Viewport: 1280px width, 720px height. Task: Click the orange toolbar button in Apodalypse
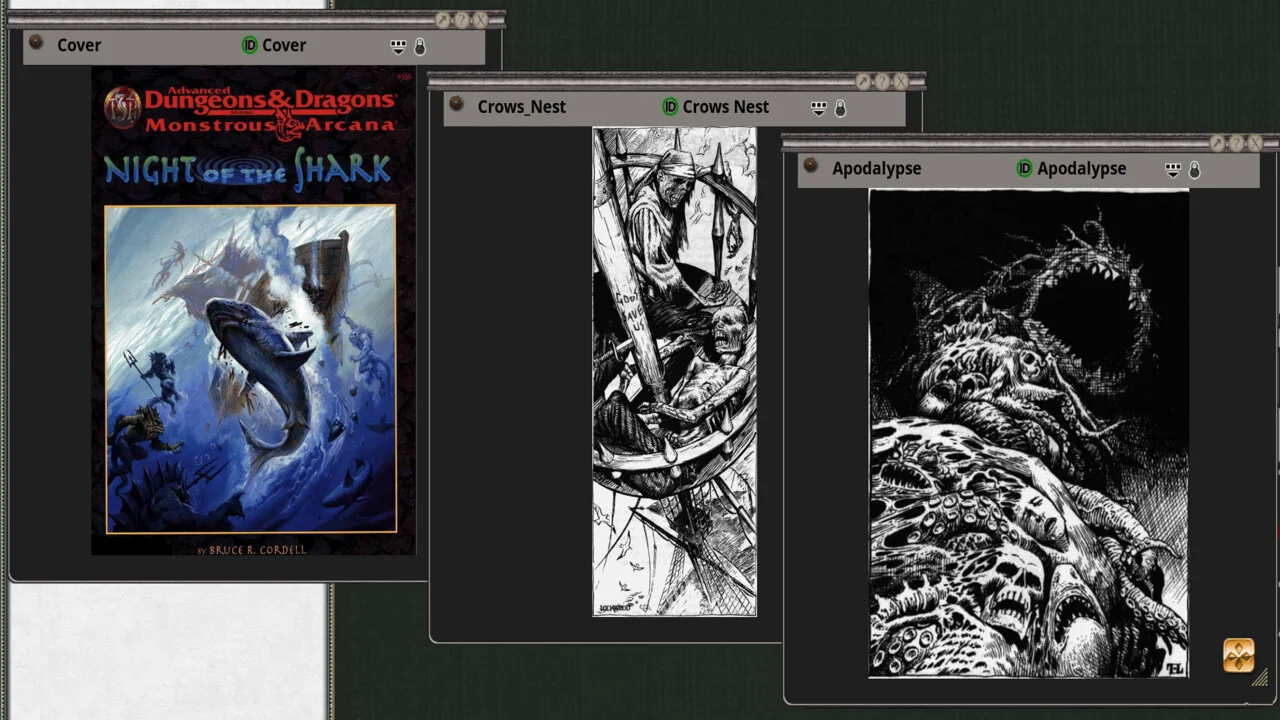1238,656
